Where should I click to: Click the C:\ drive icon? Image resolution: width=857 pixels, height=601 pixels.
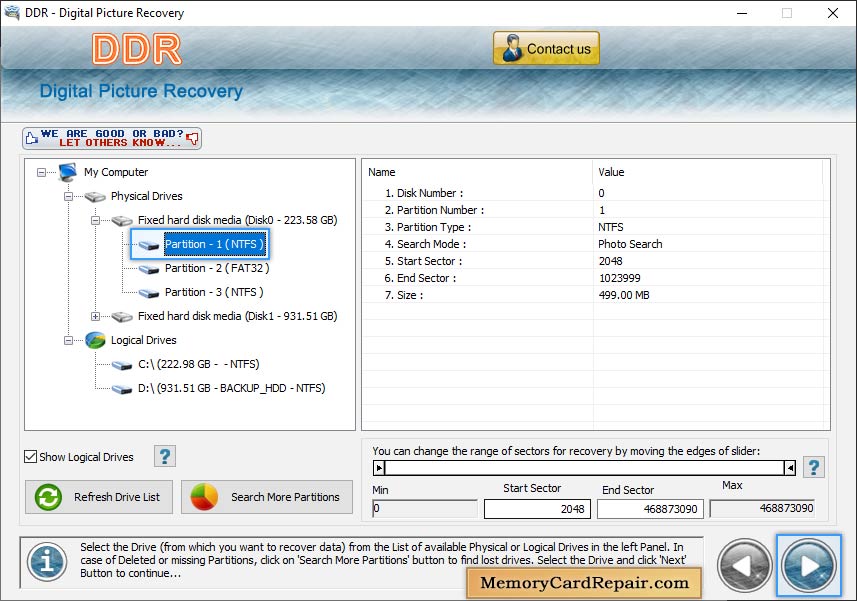point(122,365)
